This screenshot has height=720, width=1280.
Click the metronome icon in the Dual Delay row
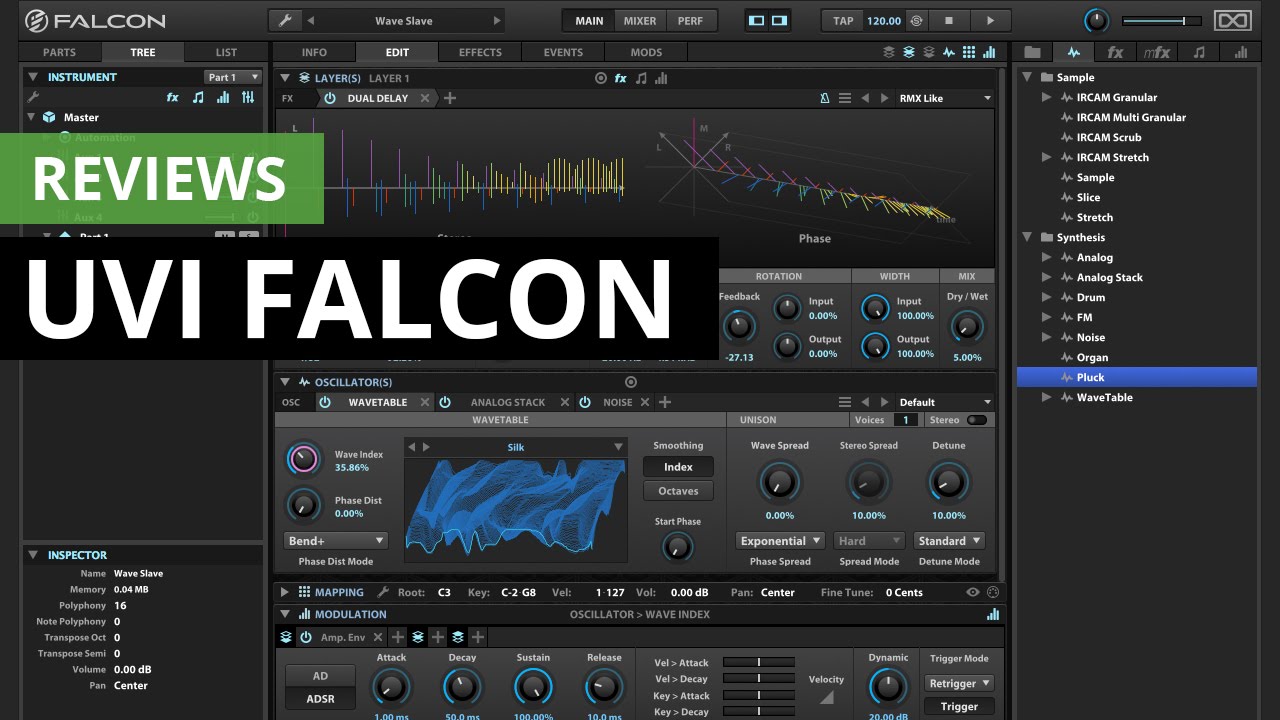[825, 98]
